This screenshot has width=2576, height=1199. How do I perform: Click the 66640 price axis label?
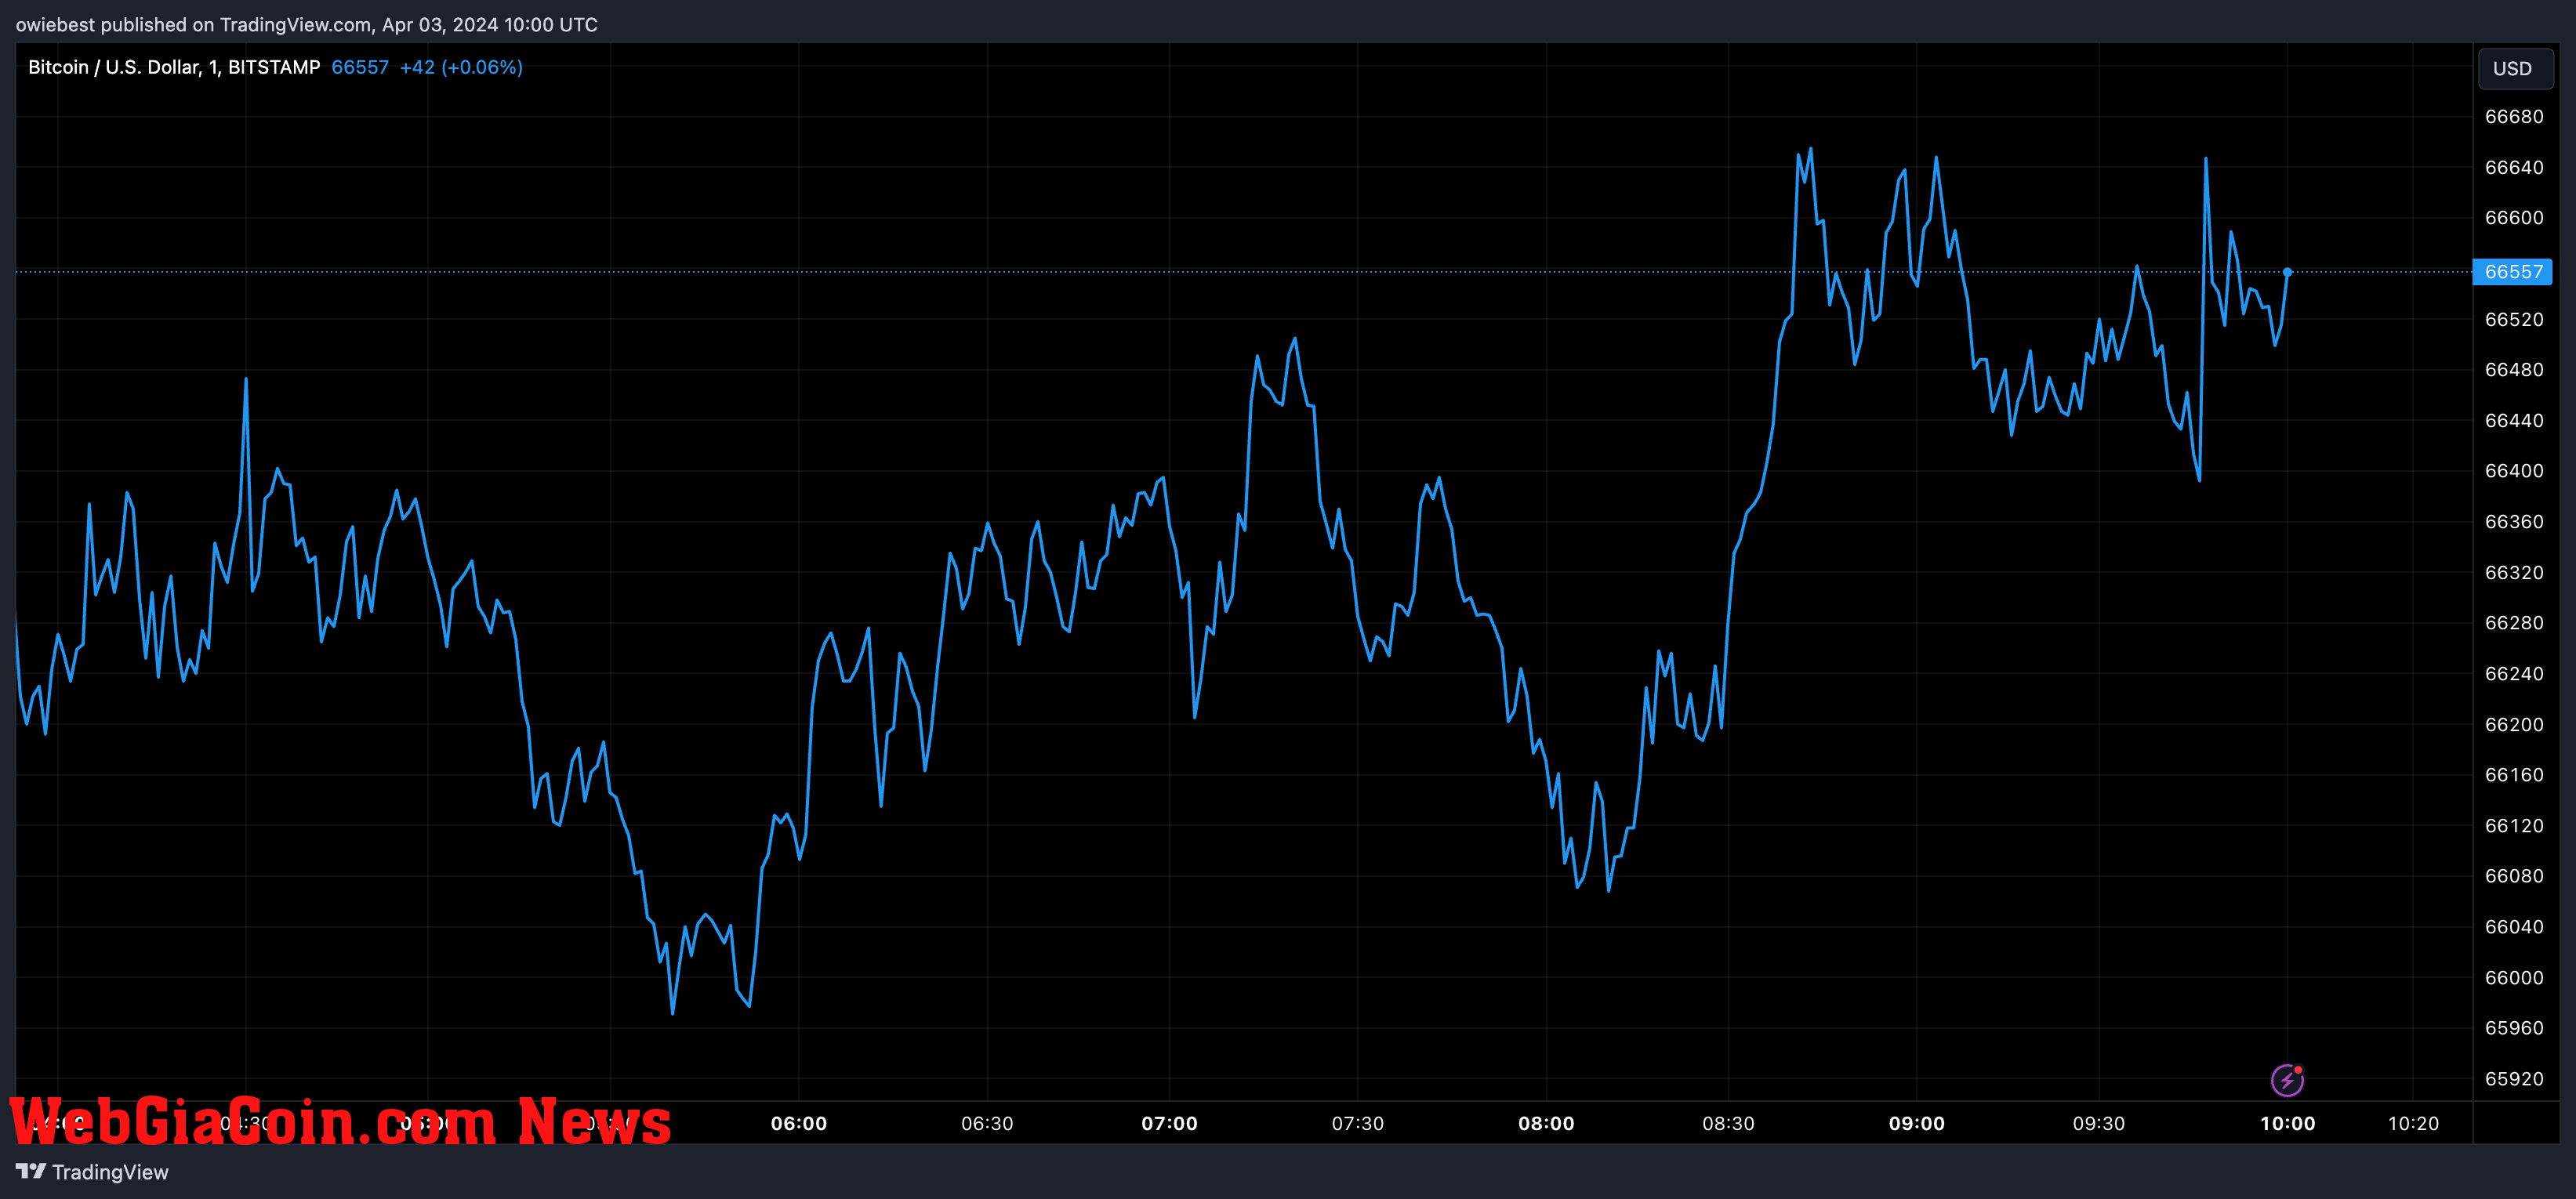click(x=2514, y=167)
